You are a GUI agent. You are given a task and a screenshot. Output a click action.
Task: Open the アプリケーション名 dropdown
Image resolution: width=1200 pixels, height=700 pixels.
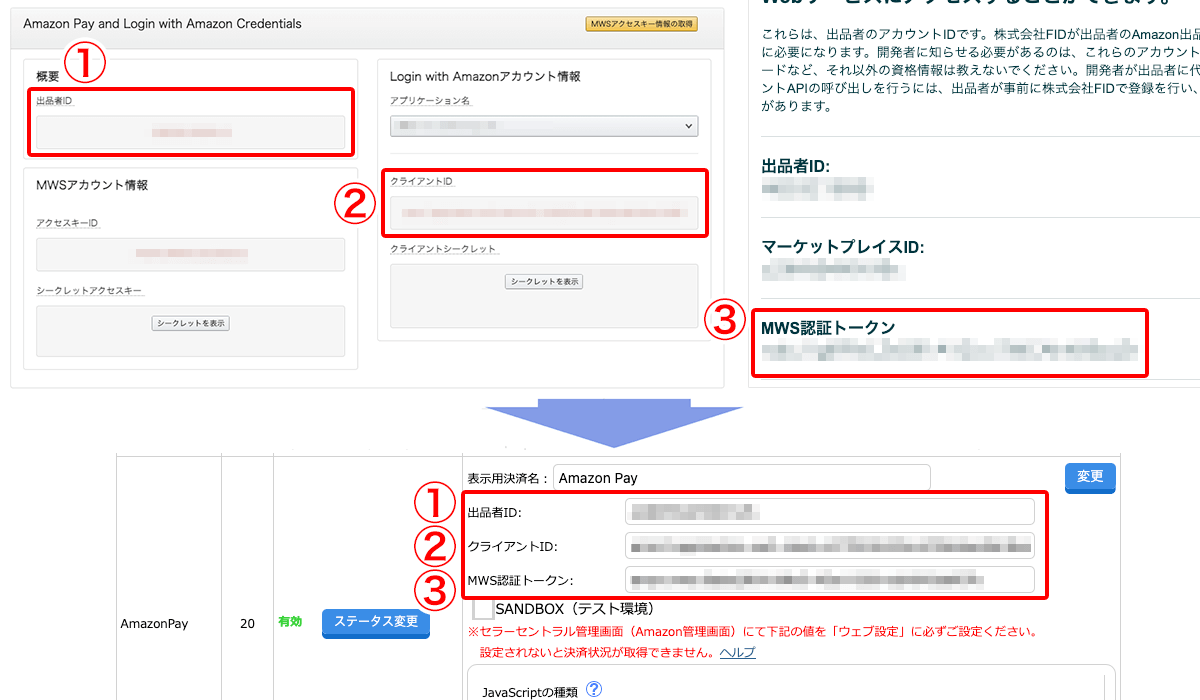click(544, 126)
